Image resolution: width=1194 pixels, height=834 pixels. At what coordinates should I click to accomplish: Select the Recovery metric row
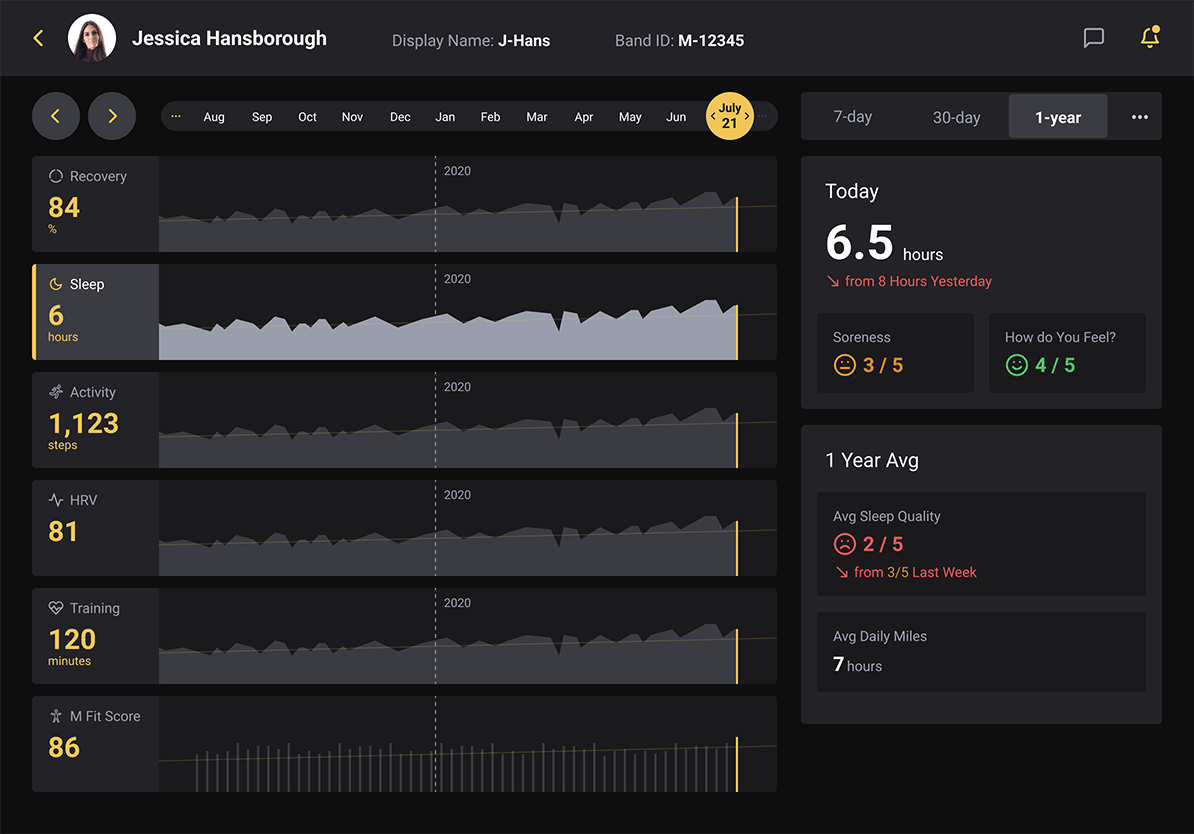point(96,203)
